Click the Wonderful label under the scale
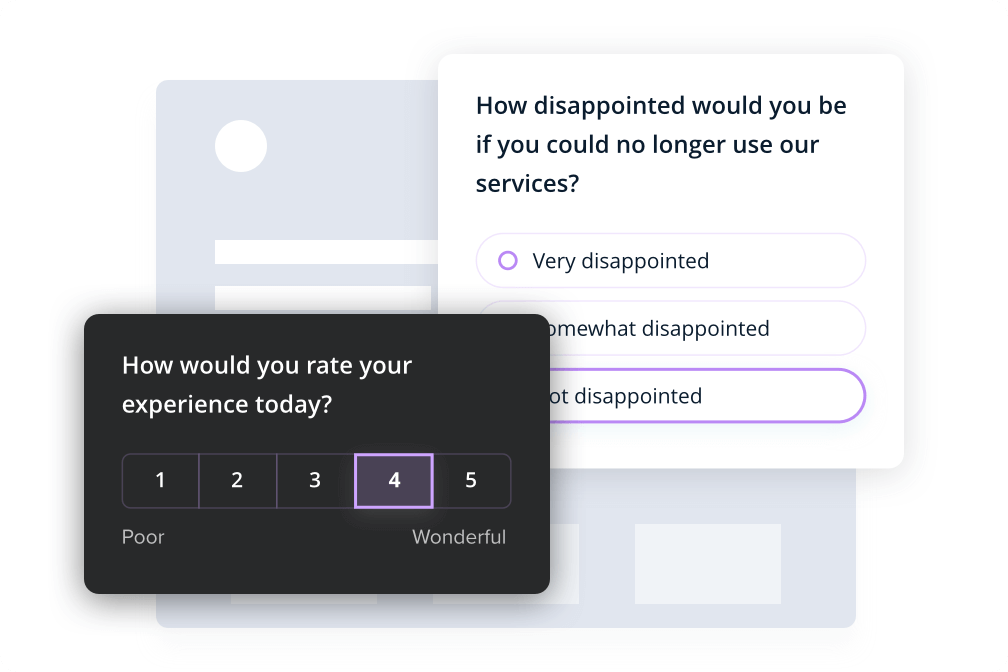Viewport: 1008px width, 672px height. [459, 537]
